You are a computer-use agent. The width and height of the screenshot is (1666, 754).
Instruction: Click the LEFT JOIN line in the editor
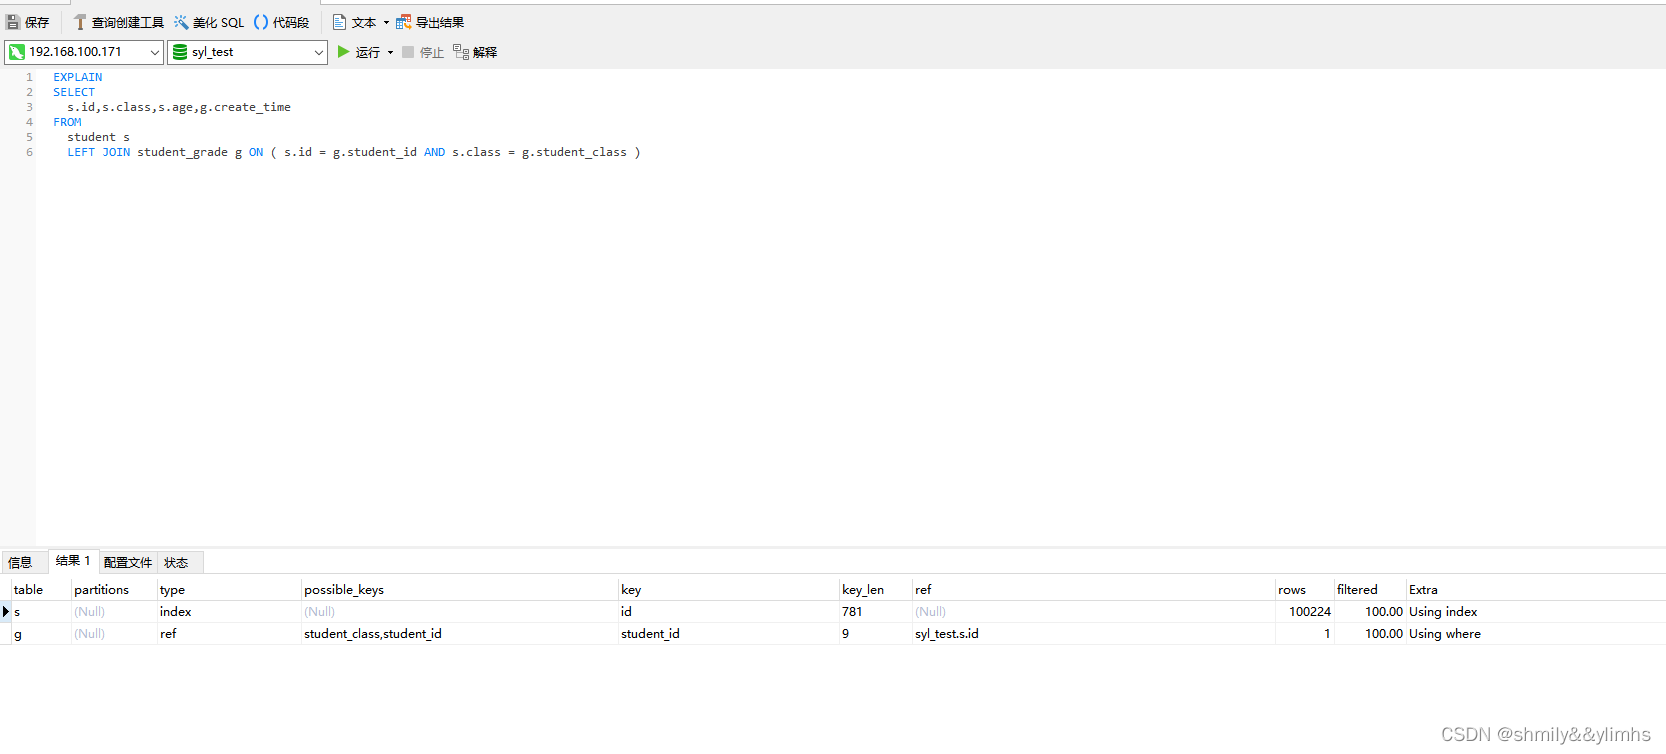(354, 152)
